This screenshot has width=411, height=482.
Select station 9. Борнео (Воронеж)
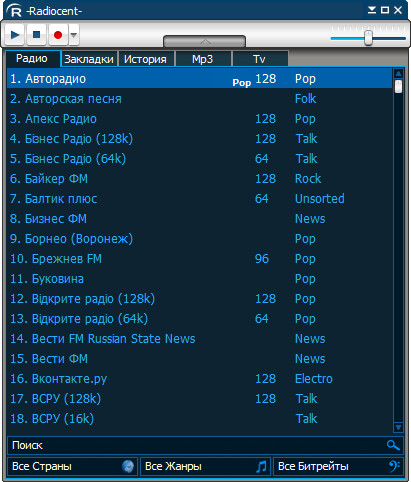pyautogui.click(x=199, y=239)
